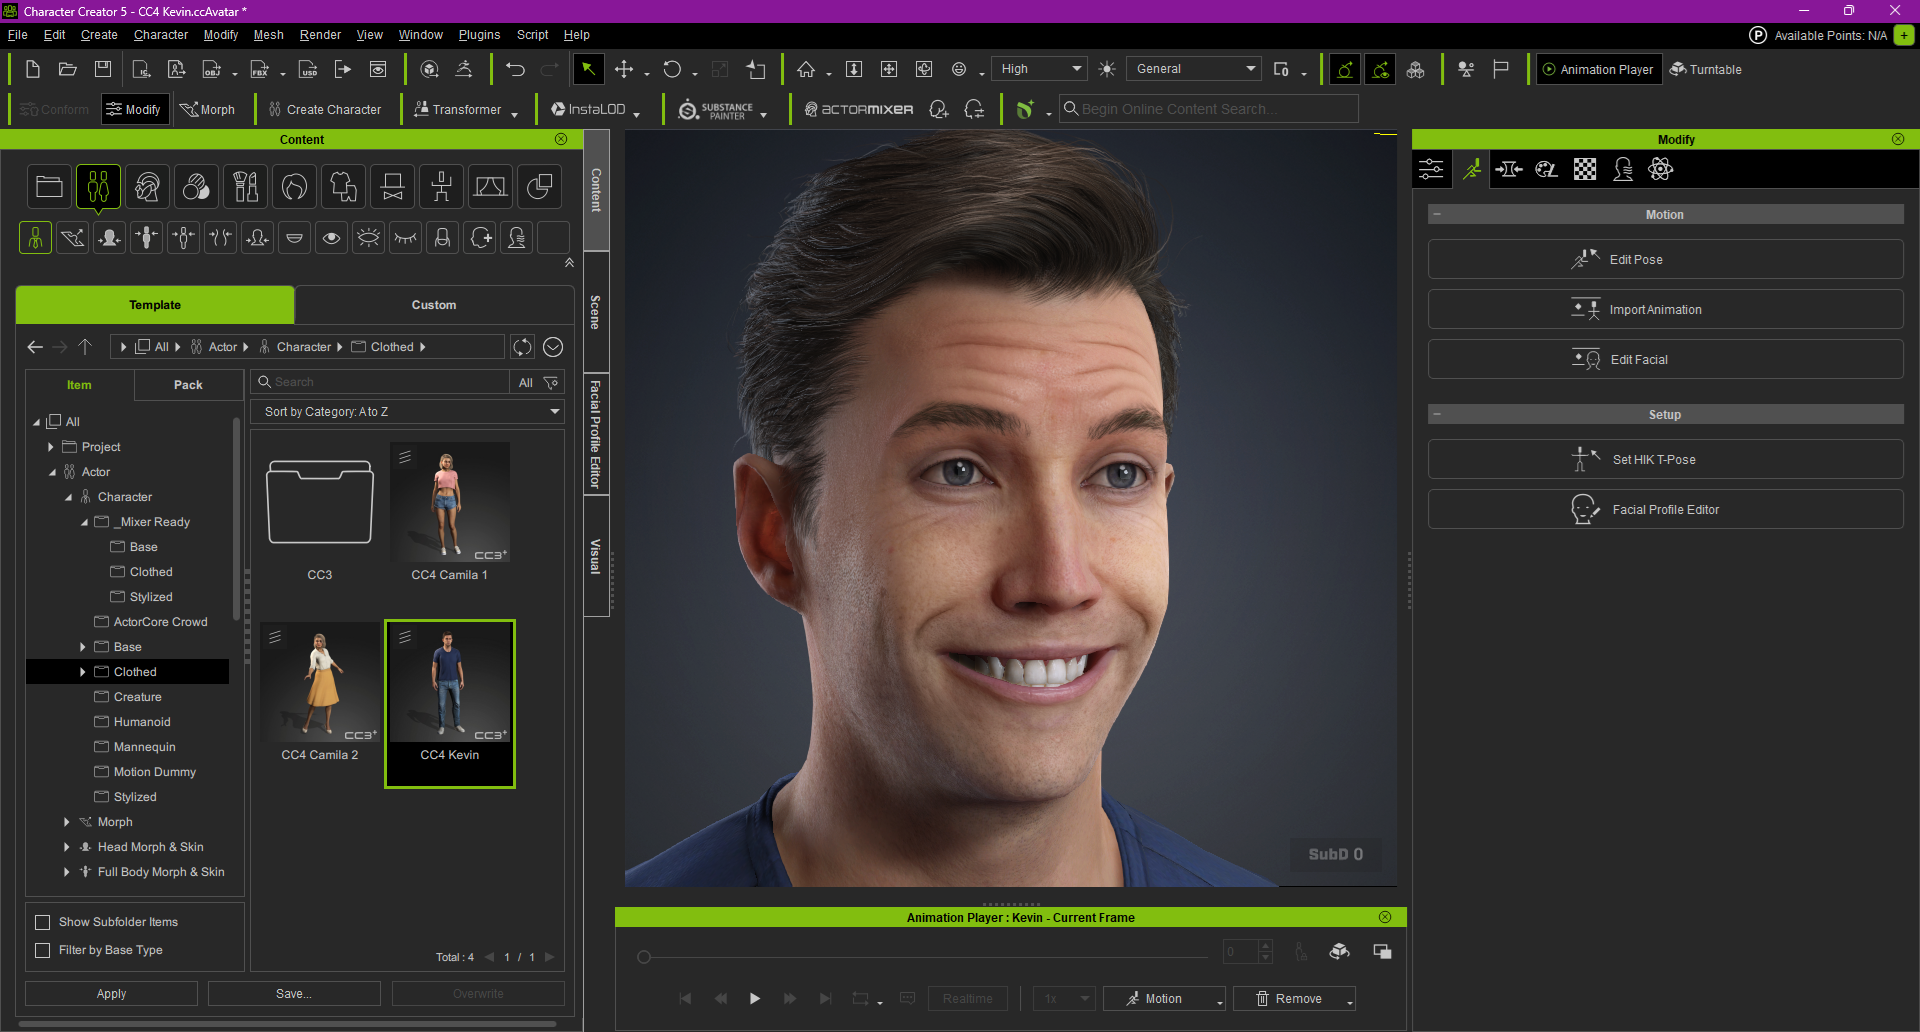Image resolution: width=1920 pixels, height=1032 pixels.
Task: Select the Eye category icon in Content
Action: [x=331, y=237]
